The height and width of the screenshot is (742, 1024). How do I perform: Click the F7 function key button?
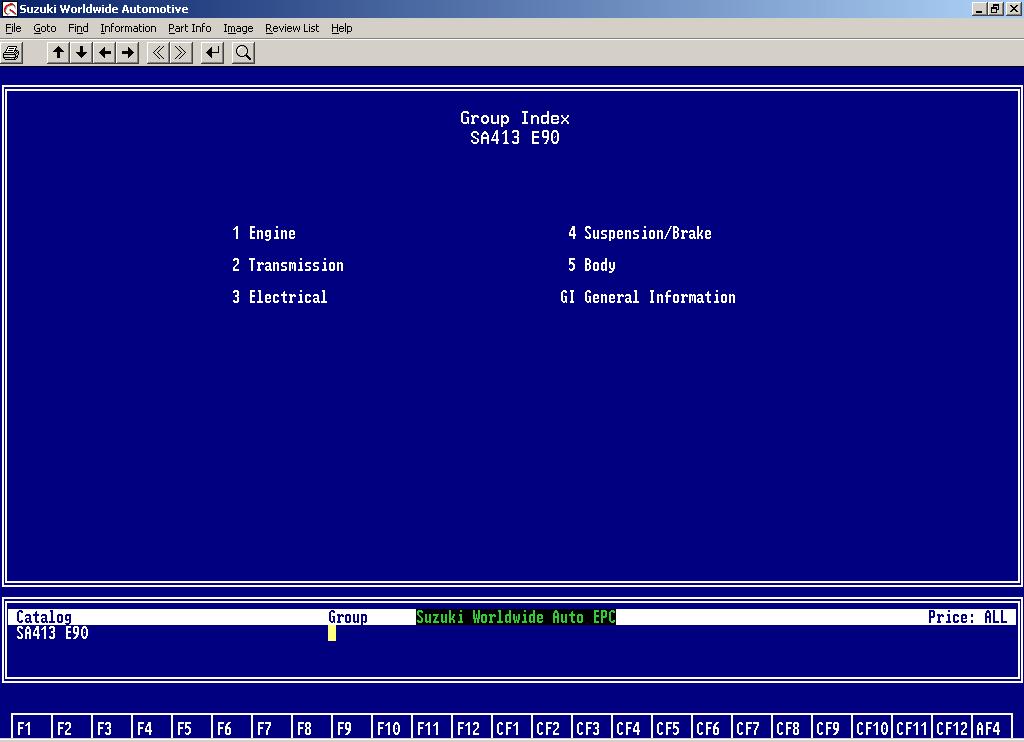pyautogui.click(x=271, y=728)
